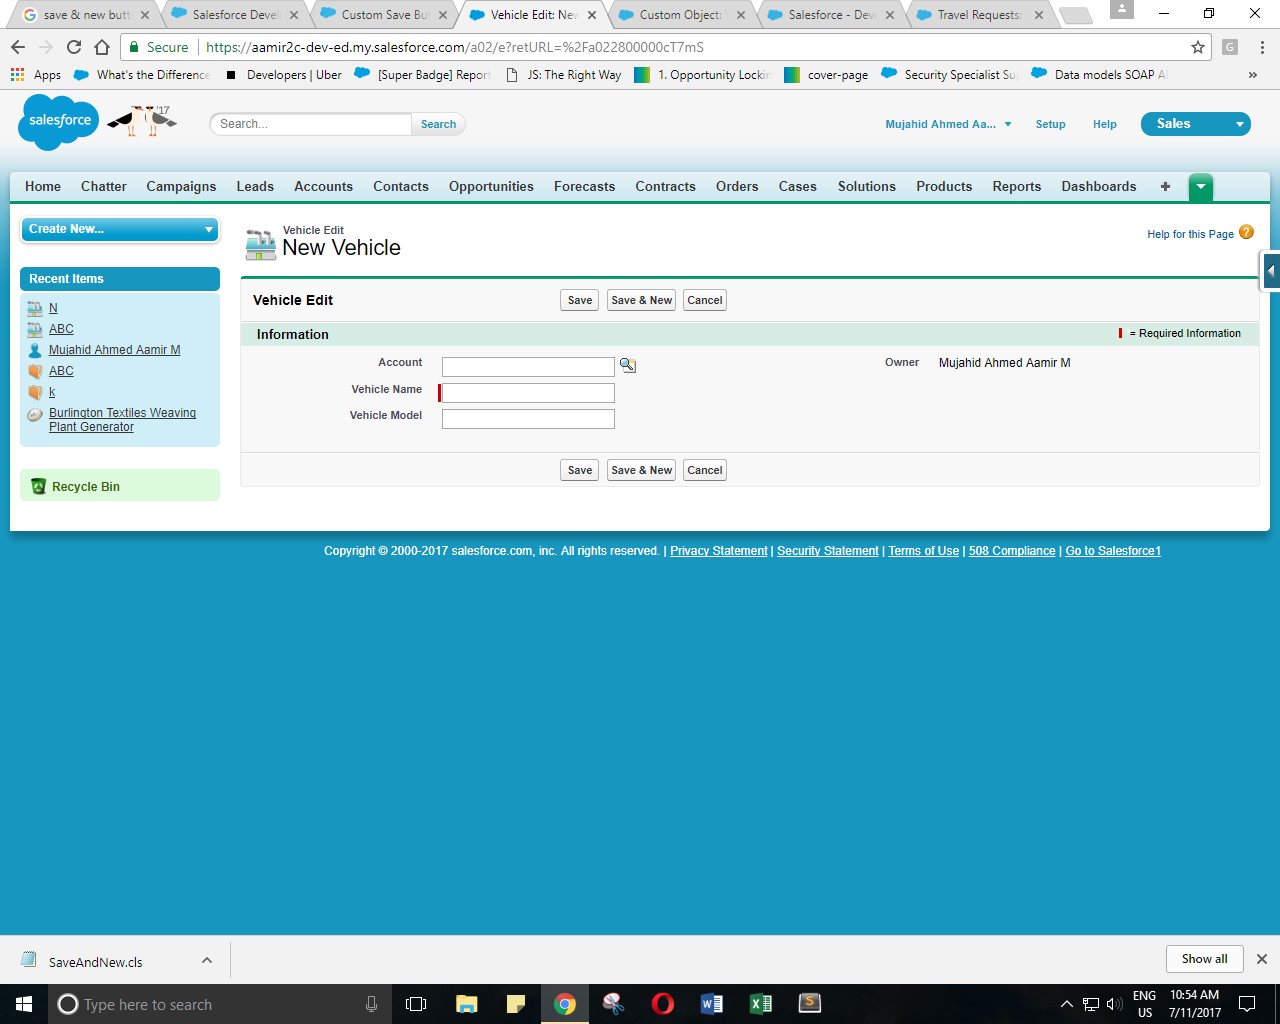
Task: Click into the Vehicle Model field
Action: pyautogui.click(x=528, y=419)
